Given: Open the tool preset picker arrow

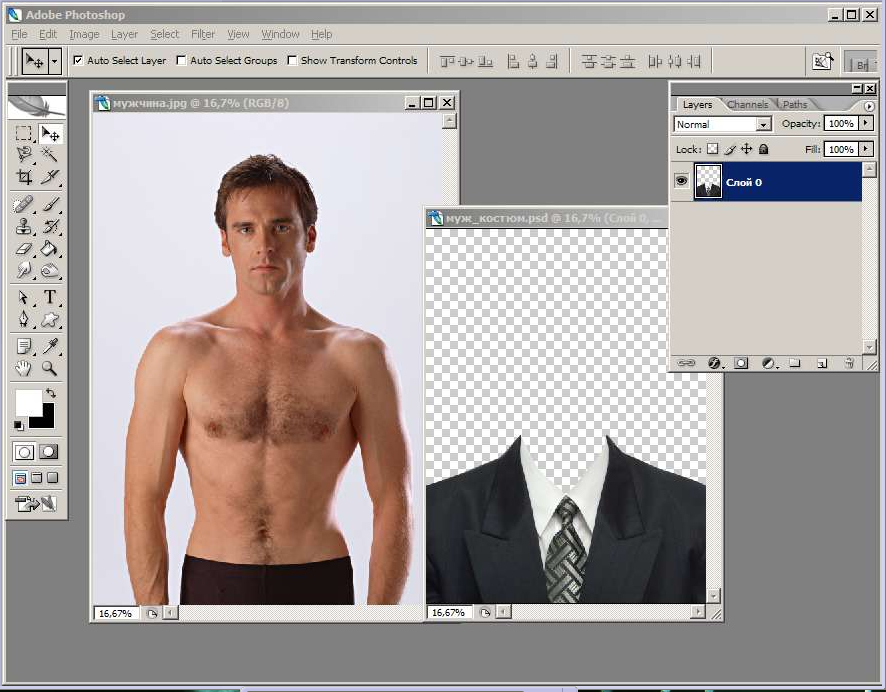Looking at the screenshot, I should (54, 60).
